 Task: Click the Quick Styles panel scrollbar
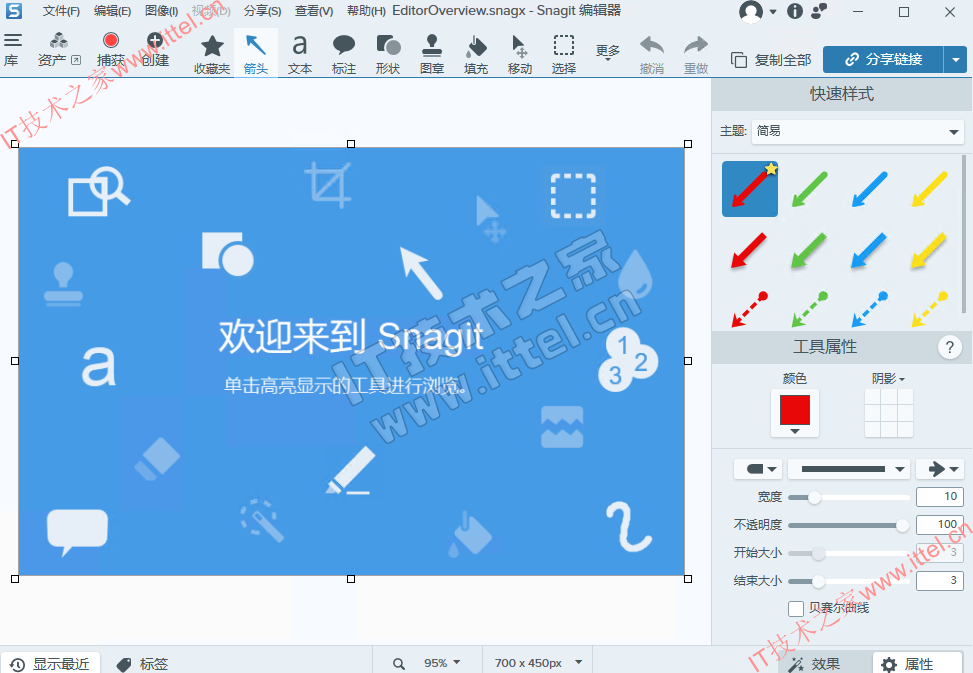tap(964, 236)
